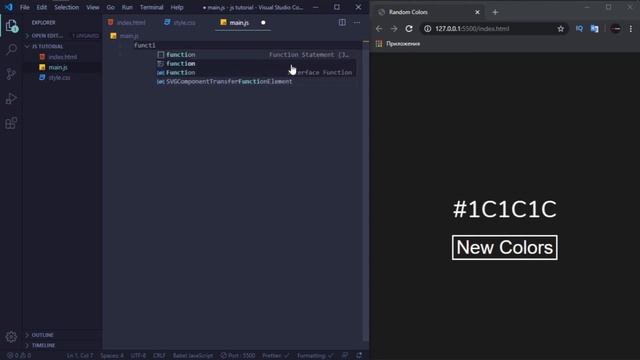Open the Manage gear settings icon
The height and width of the screenshot is (360, 640).
point(11,336)
